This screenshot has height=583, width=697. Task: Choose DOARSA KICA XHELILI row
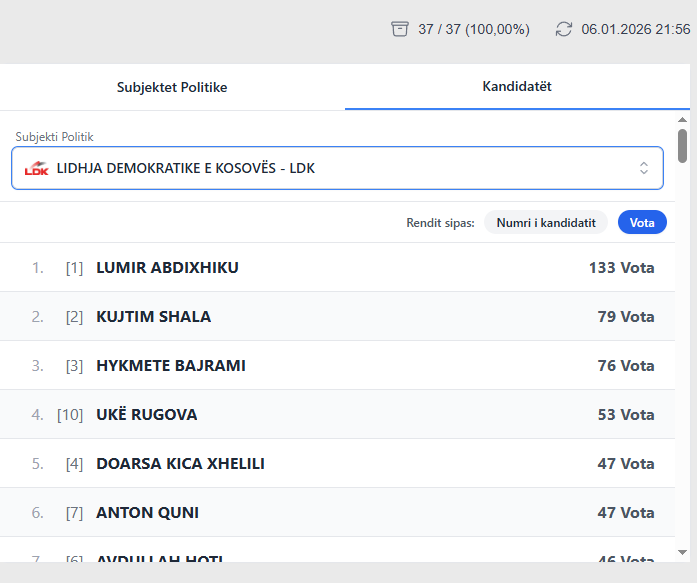coord(180,463)
